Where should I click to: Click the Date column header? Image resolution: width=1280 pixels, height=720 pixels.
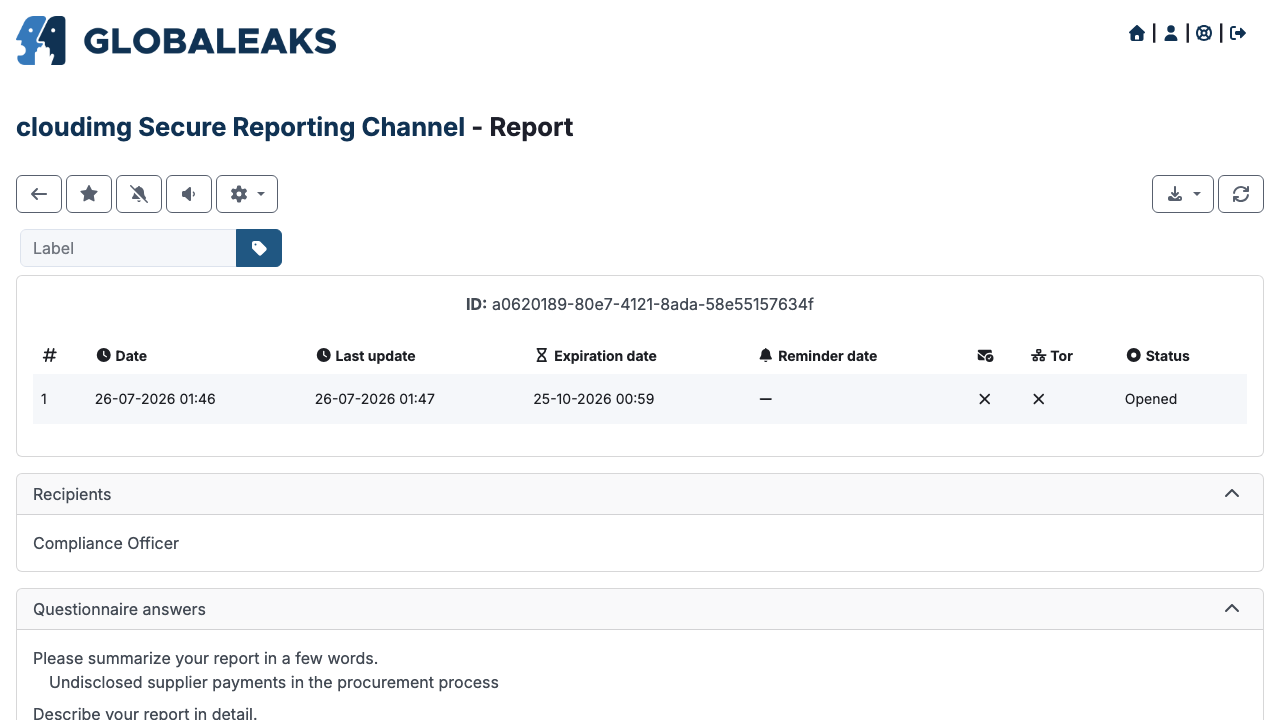122,356
